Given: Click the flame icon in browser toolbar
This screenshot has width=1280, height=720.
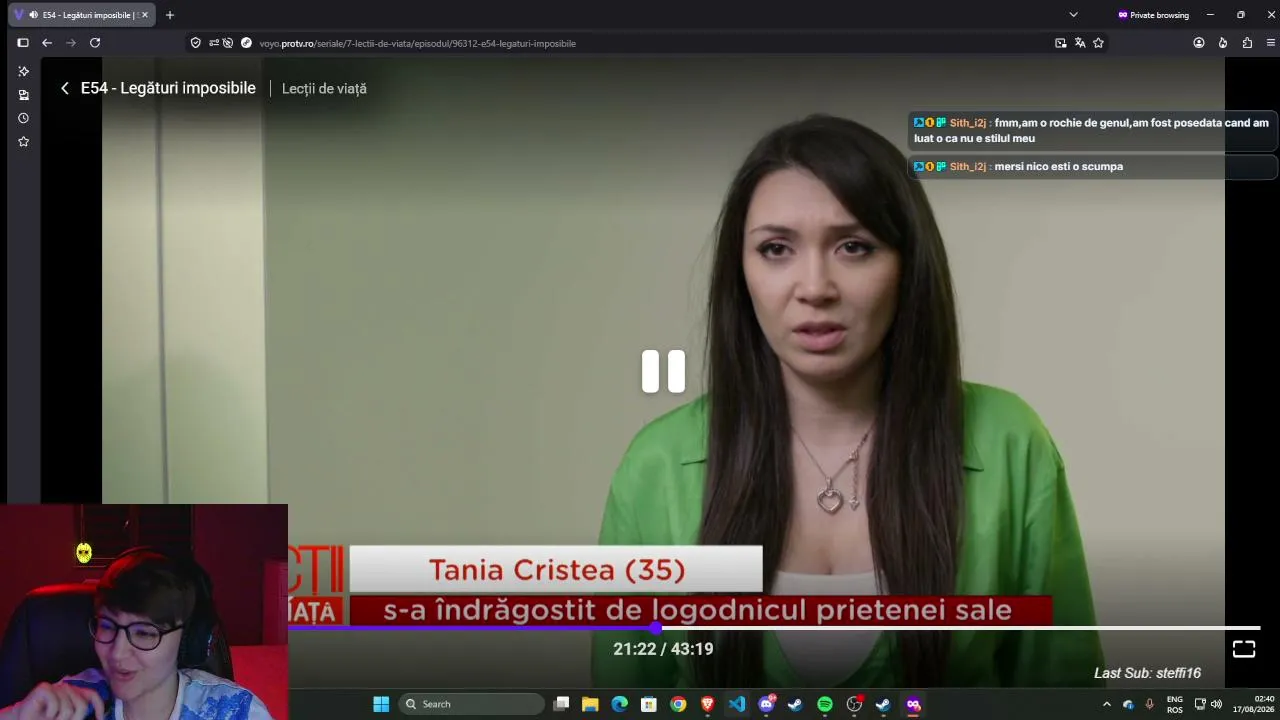Looking at the screenshot, I should 1223,43.
